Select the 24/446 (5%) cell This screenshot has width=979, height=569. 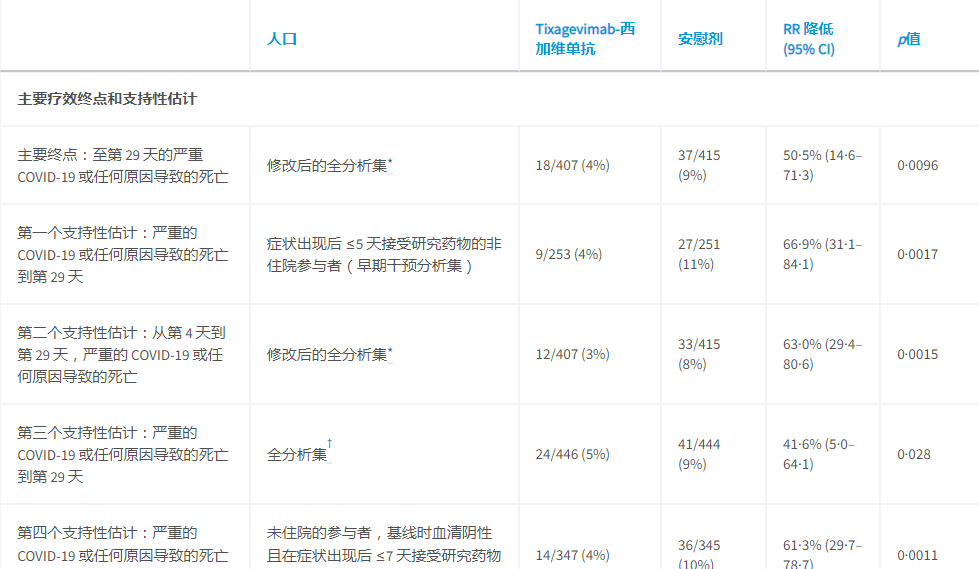point(572,454)
